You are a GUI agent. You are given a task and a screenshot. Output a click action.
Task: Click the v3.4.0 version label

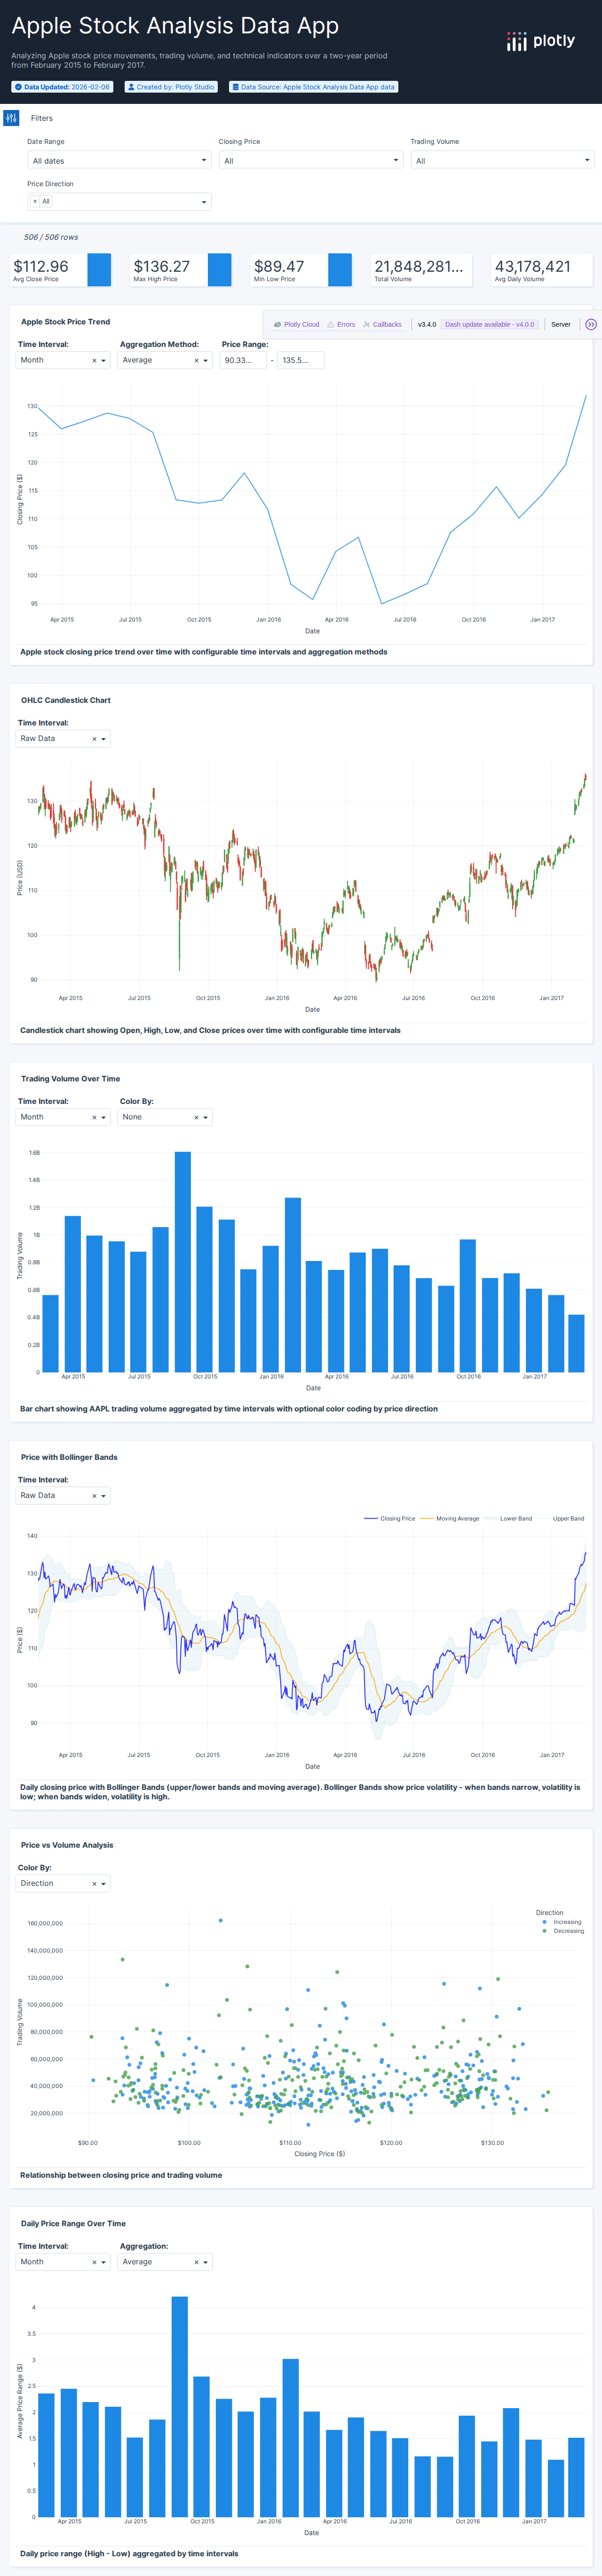click(x=427, y=324)
